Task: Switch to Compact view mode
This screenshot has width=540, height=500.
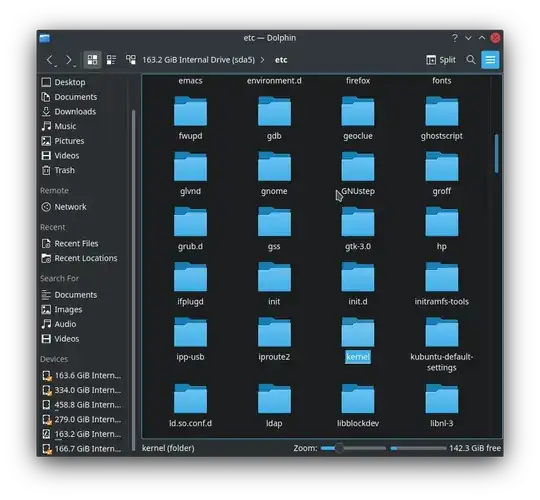Action: tap(111, 60)
